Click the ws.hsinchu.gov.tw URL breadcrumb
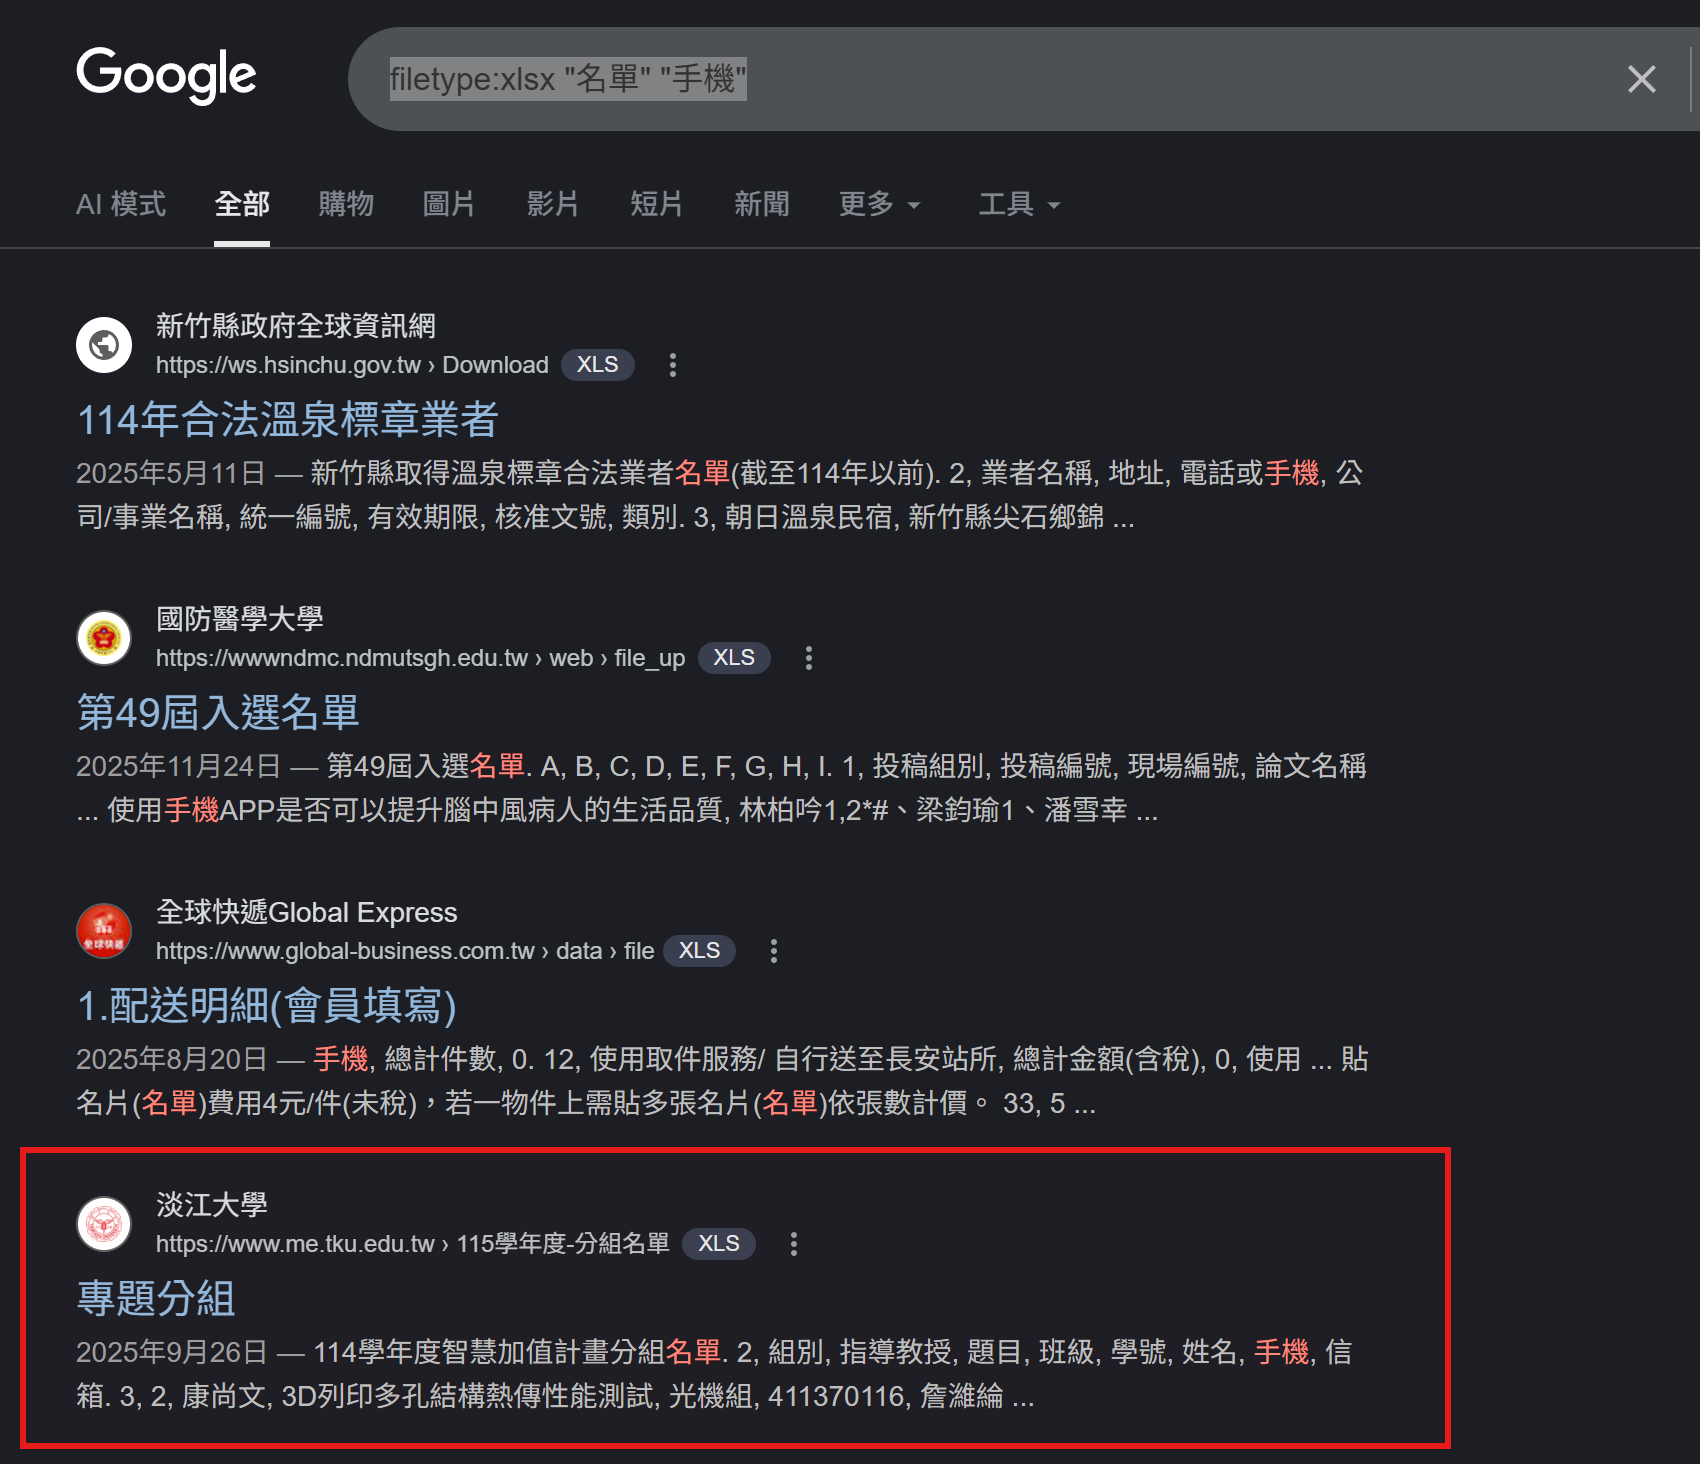 click(x=352, y=365)
